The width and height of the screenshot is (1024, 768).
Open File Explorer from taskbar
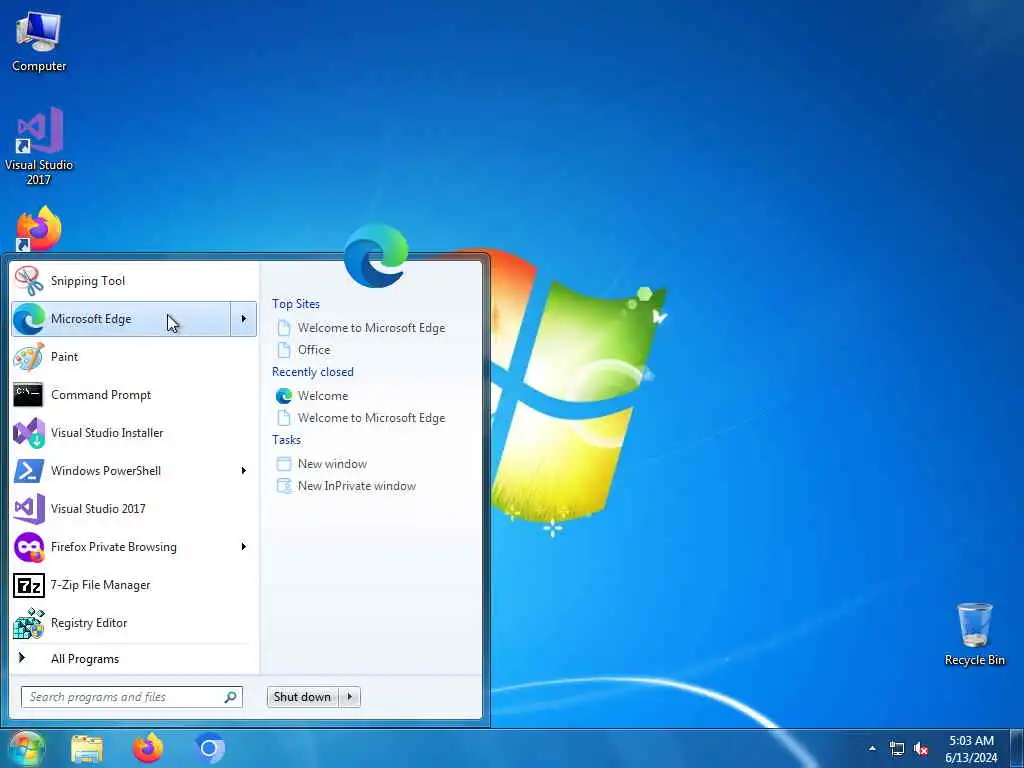pos(87,748)
